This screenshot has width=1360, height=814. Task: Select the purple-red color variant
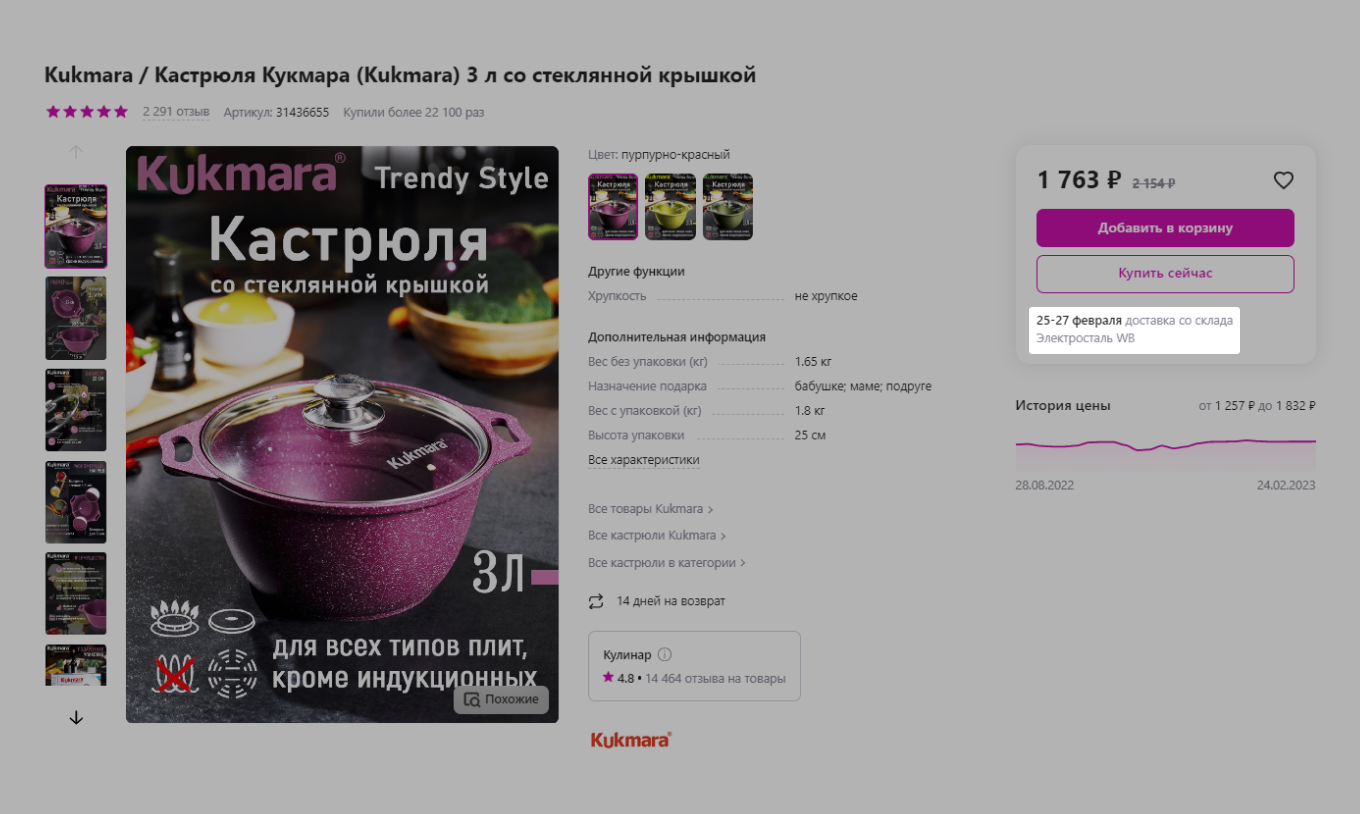pos(613,207)
